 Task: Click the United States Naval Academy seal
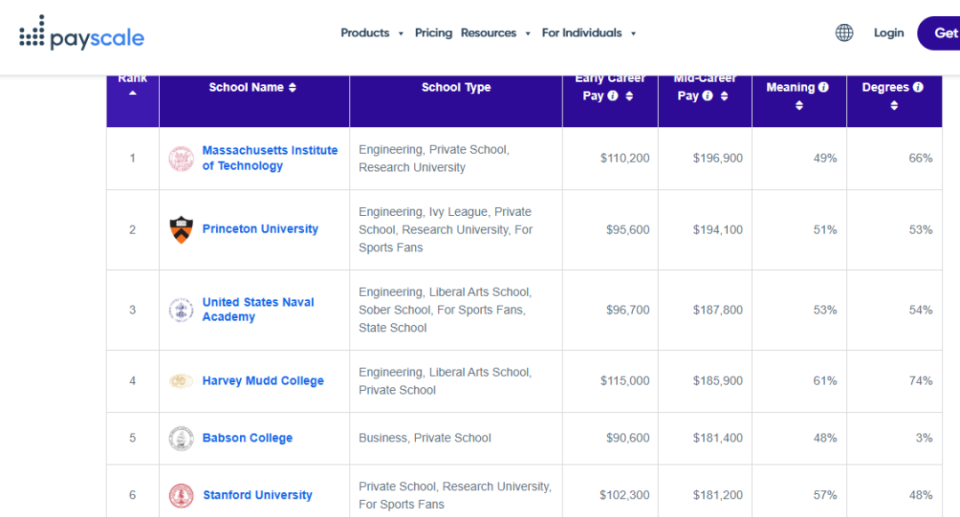tap(181, 310)
